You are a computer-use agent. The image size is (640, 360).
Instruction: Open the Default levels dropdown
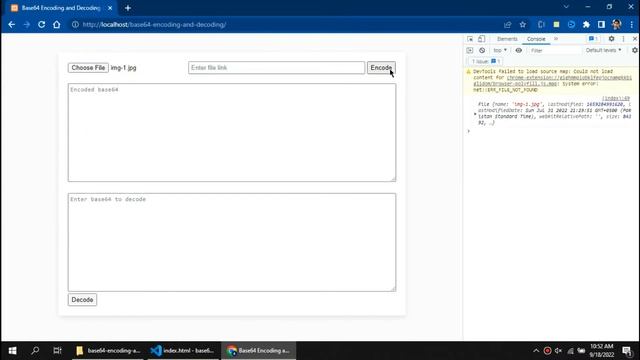(604, 50)
